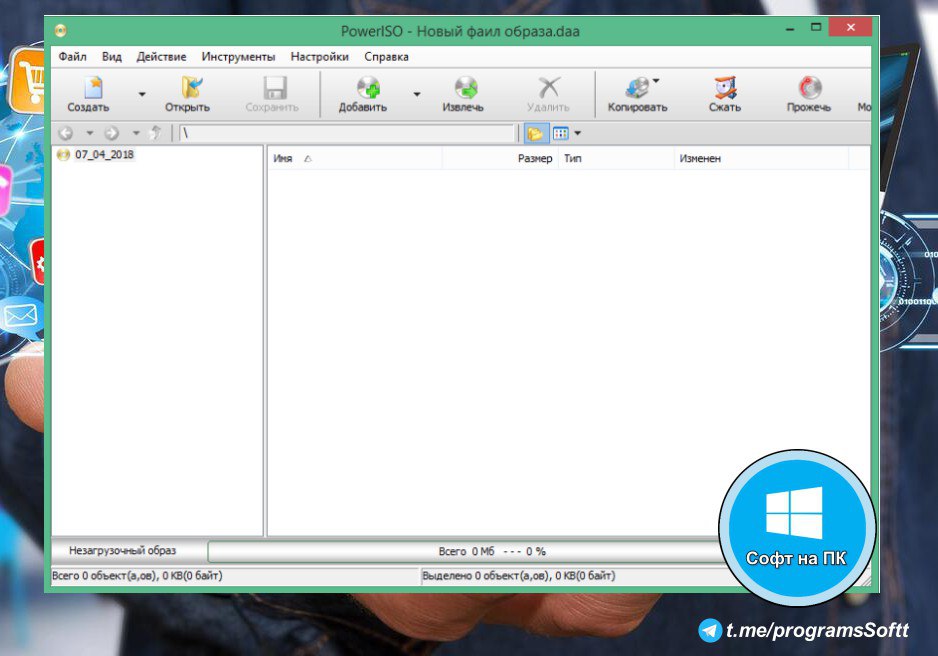Open the view mode dropdown arrow
Viewport: 938px width, 656px height.
tap(577, 133)
